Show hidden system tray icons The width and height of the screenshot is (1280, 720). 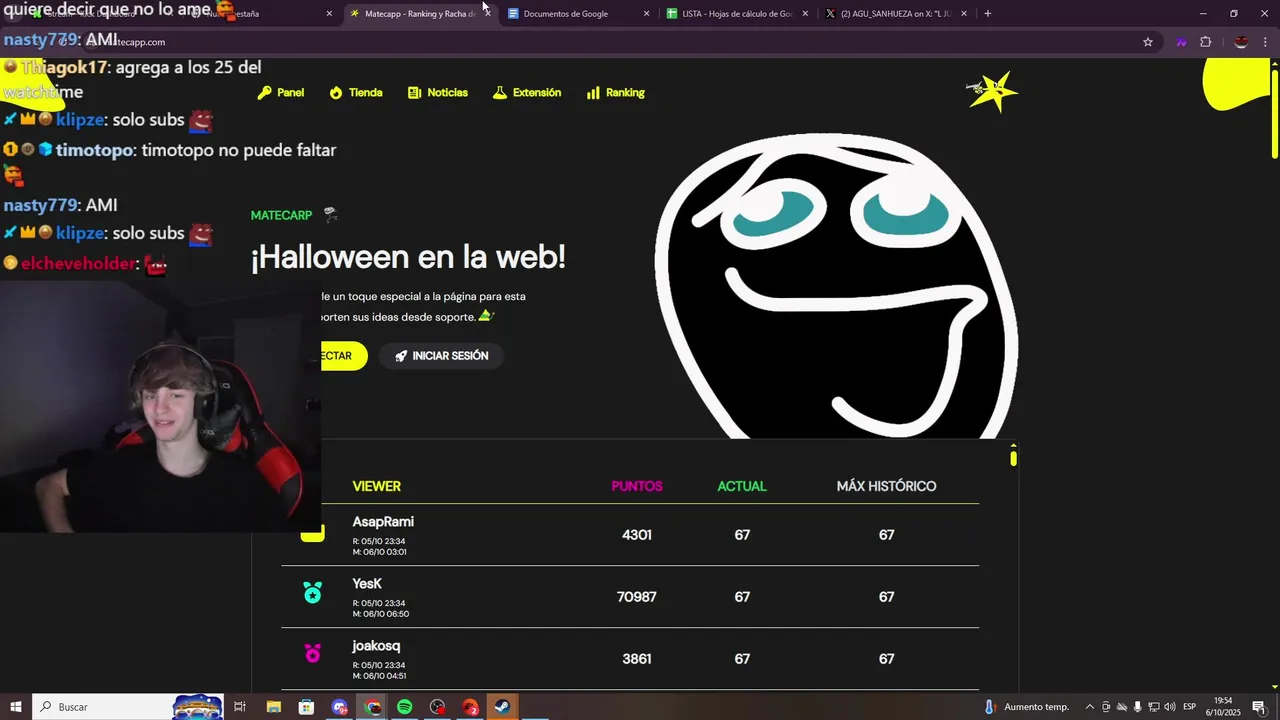click(1090, 707)
